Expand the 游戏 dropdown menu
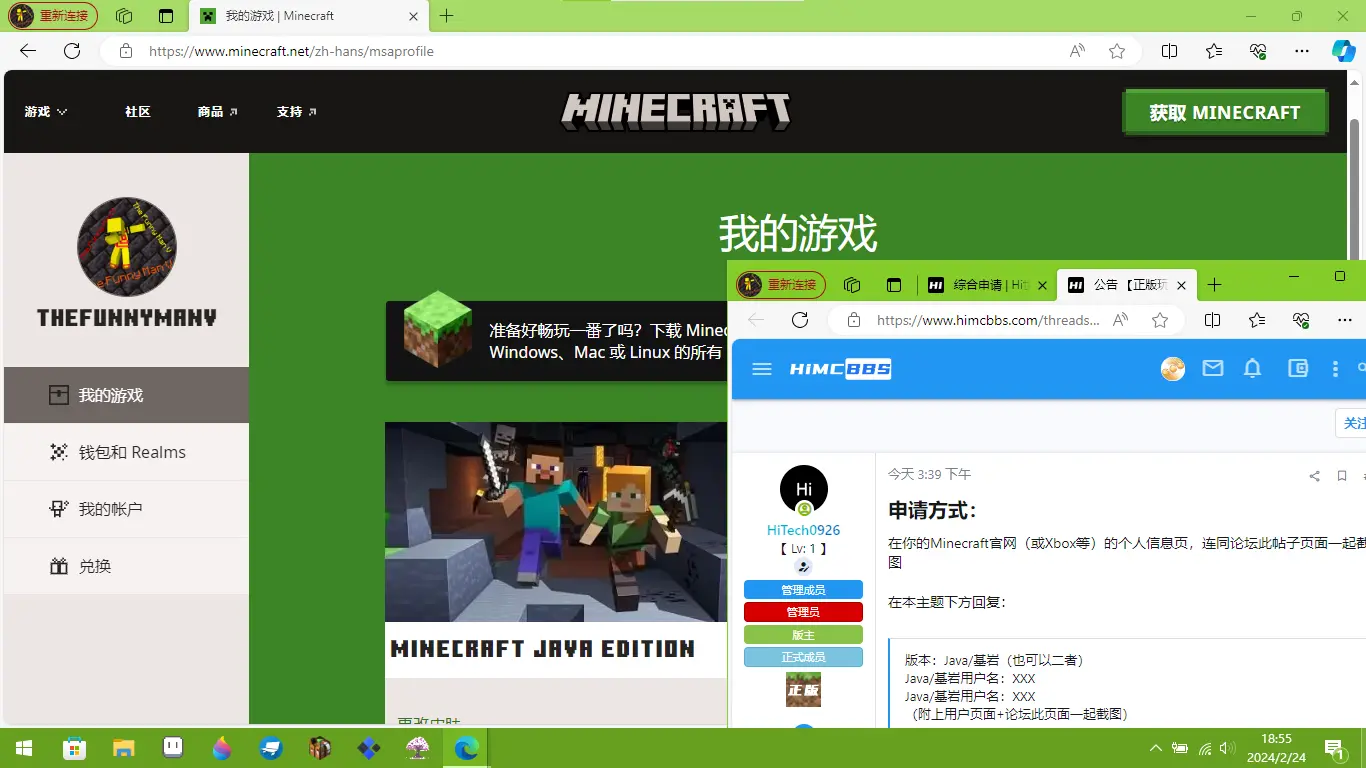 tap(44, 111)
